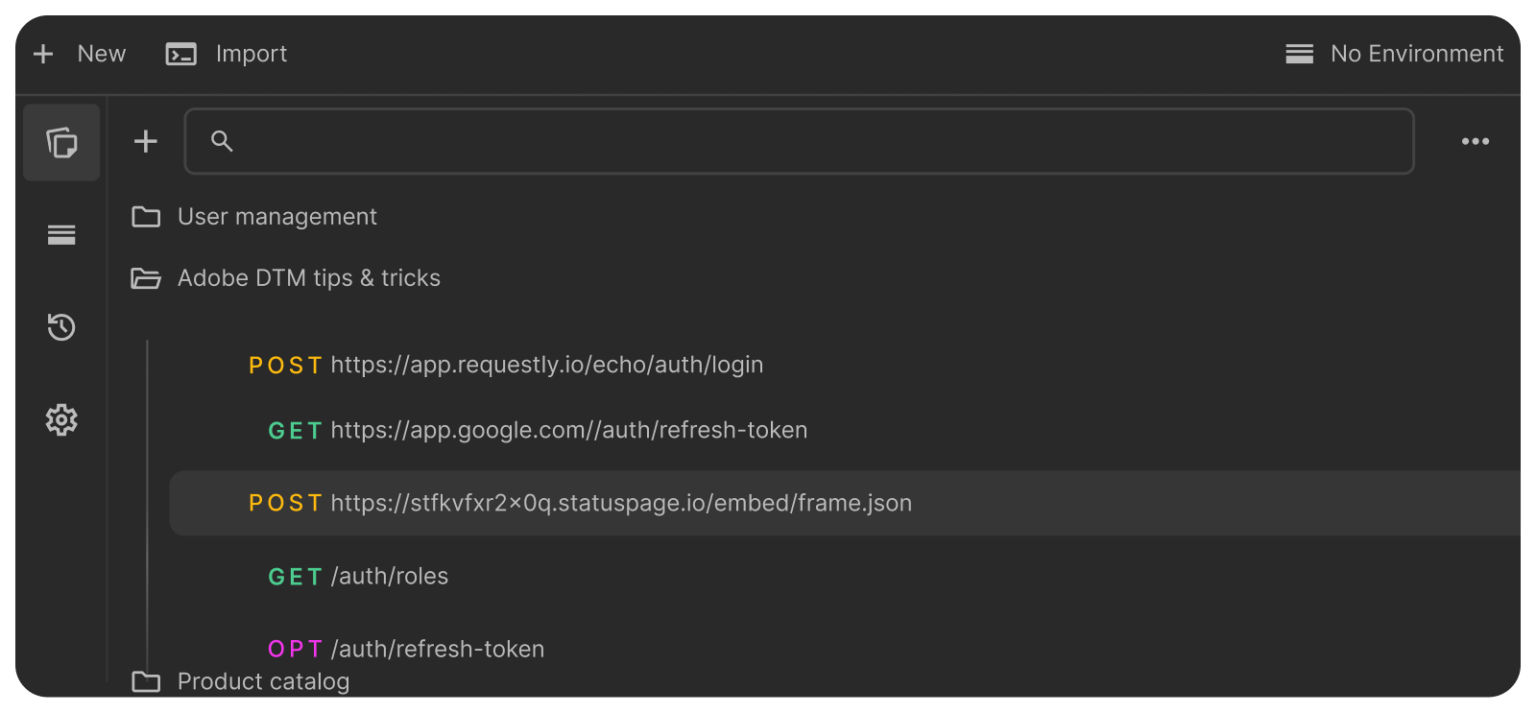The height and width of the screenshot is (713, 1536).
Task: Click the Import terminal icon
Action: [x=181, y=53]
